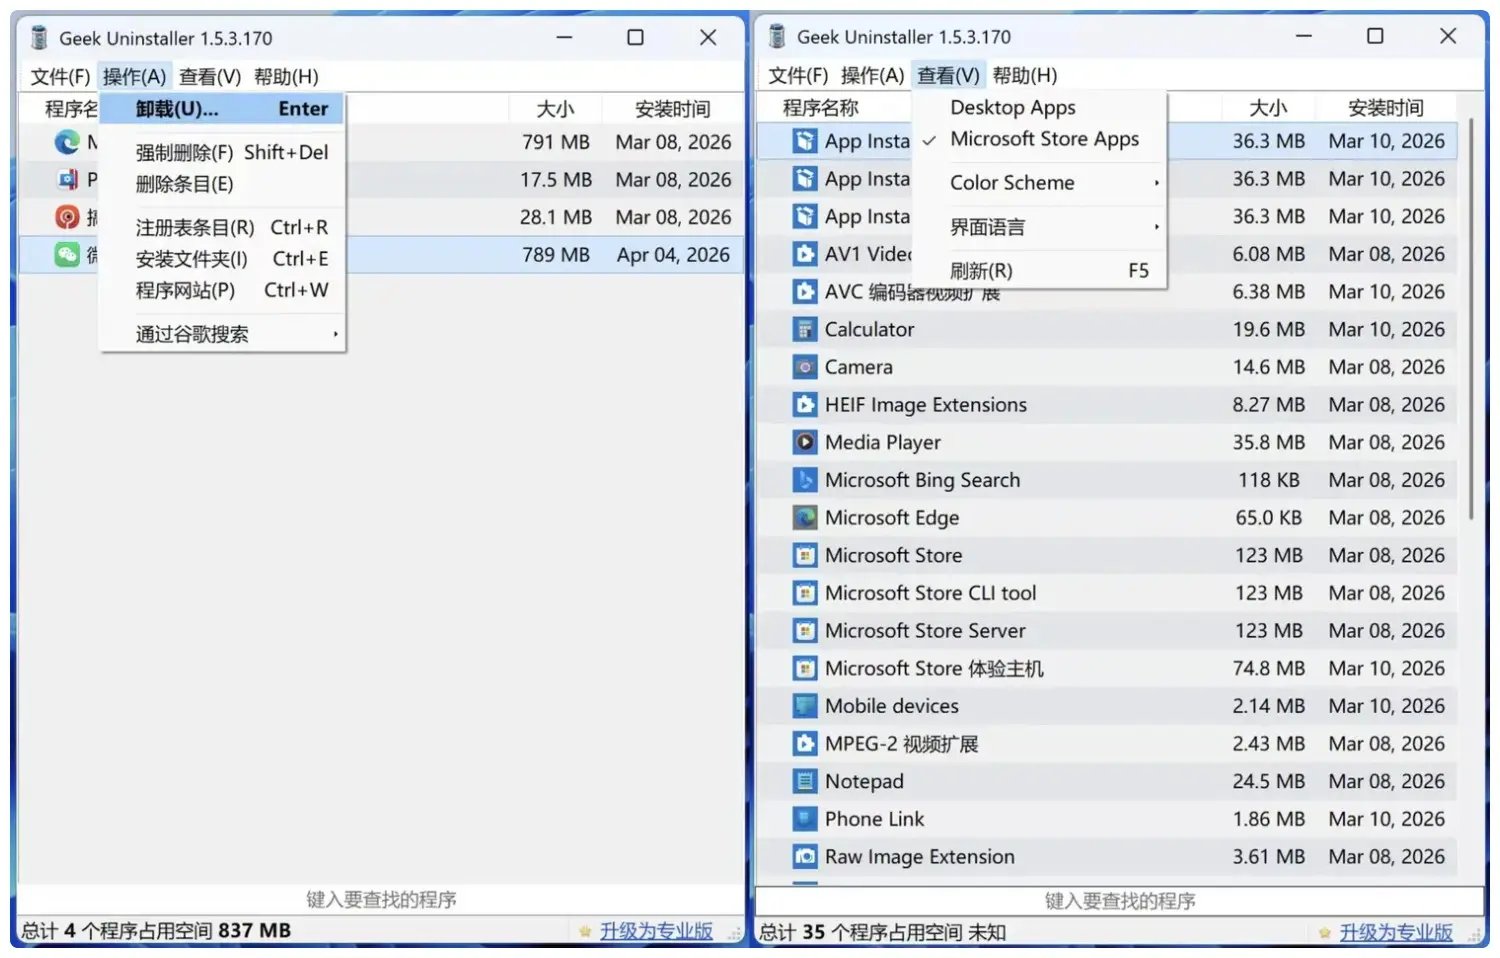This screenshot has width=1500, height=958.
Task: Expand the 通过谷歌搜索 submenu
Action: (x=223, y=334)
